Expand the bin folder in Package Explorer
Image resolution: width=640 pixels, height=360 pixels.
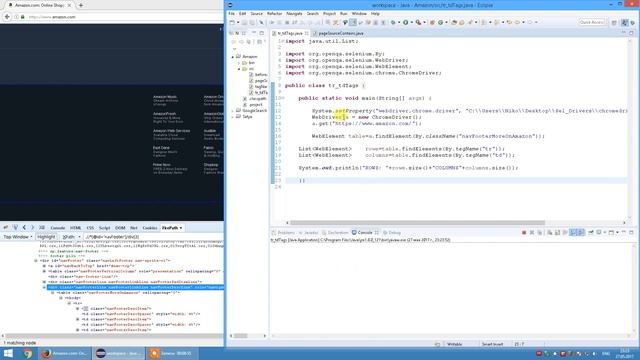[239, 63]
